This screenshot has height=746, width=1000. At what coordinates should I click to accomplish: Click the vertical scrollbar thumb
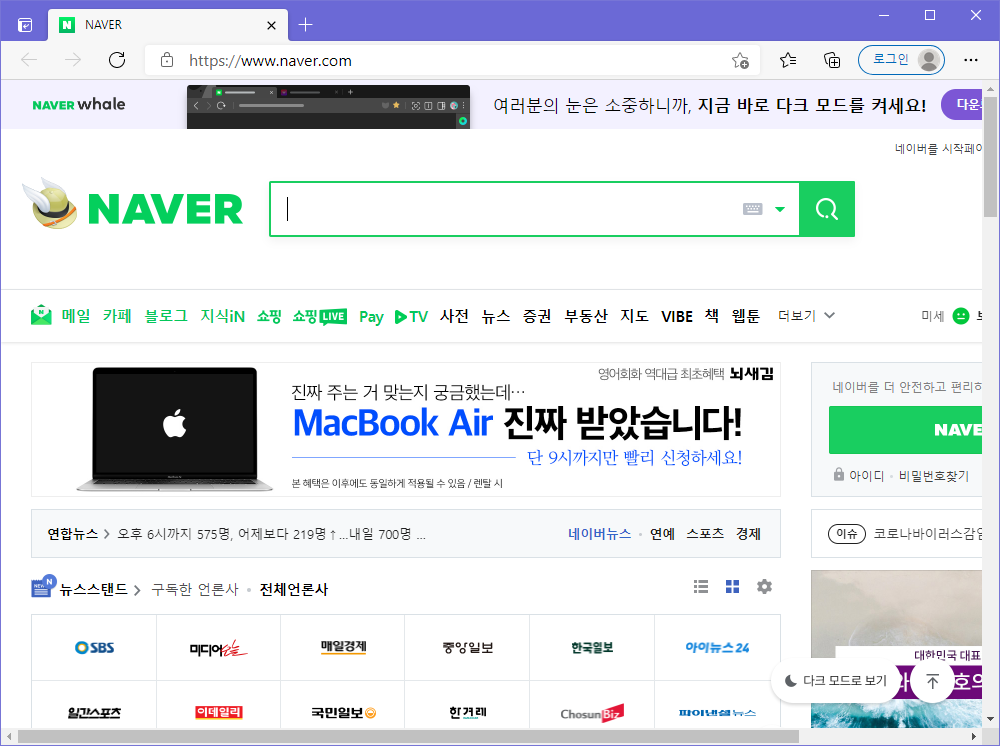pyautogui.click(x=990, y=157)
